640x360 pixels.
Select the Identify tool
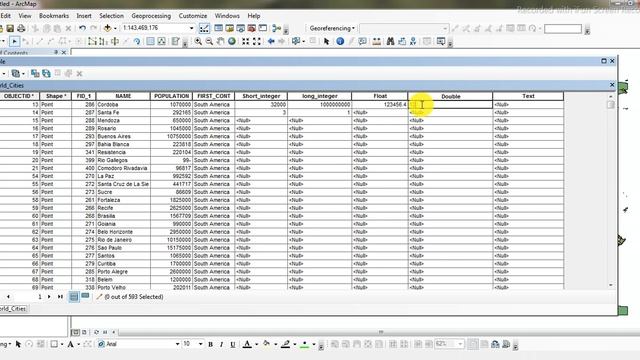[340, 41]
